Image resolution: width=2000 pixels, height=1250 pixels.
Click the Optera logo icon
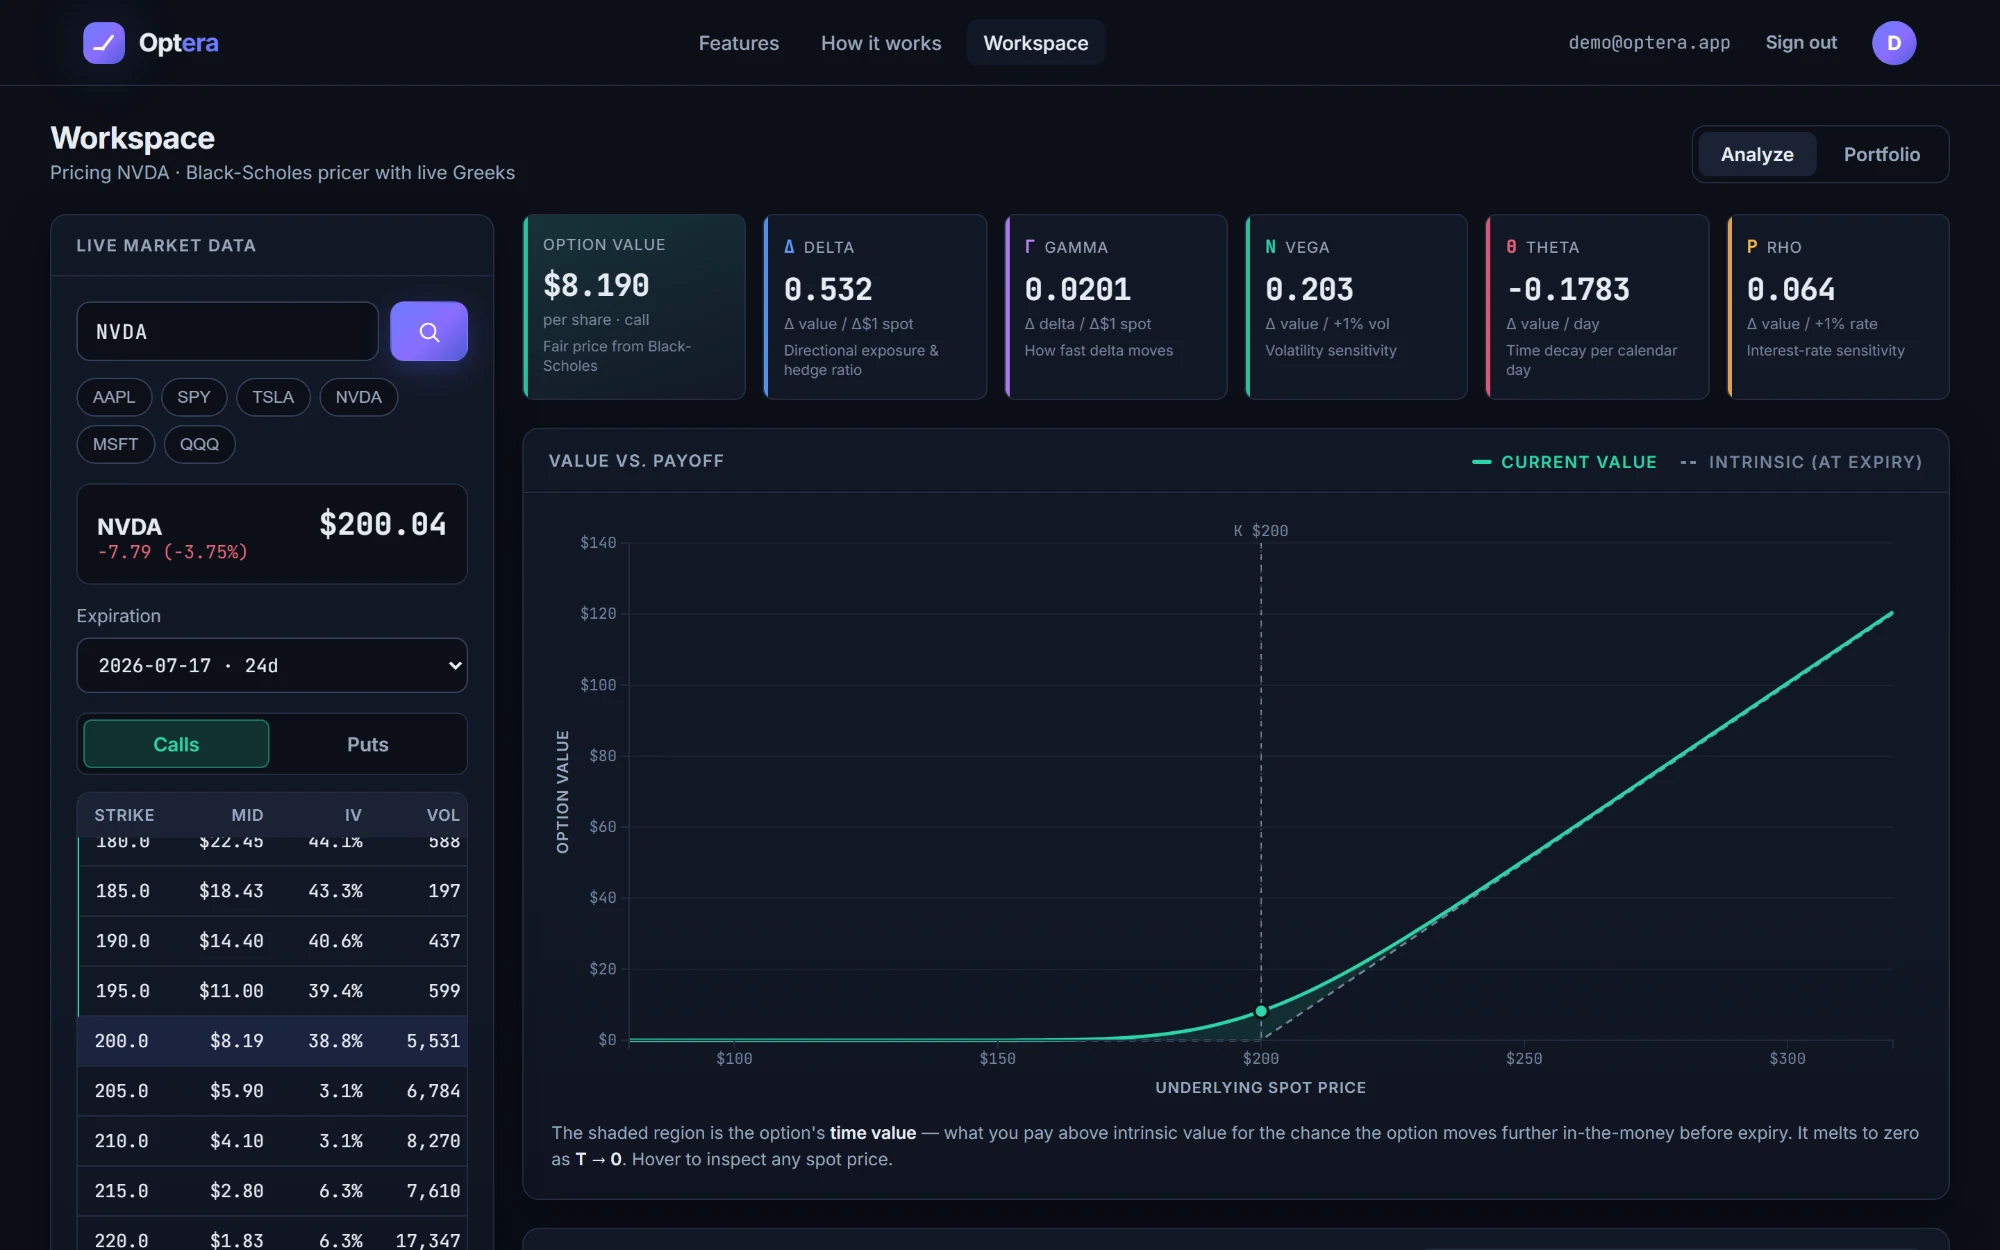(104, 43)
